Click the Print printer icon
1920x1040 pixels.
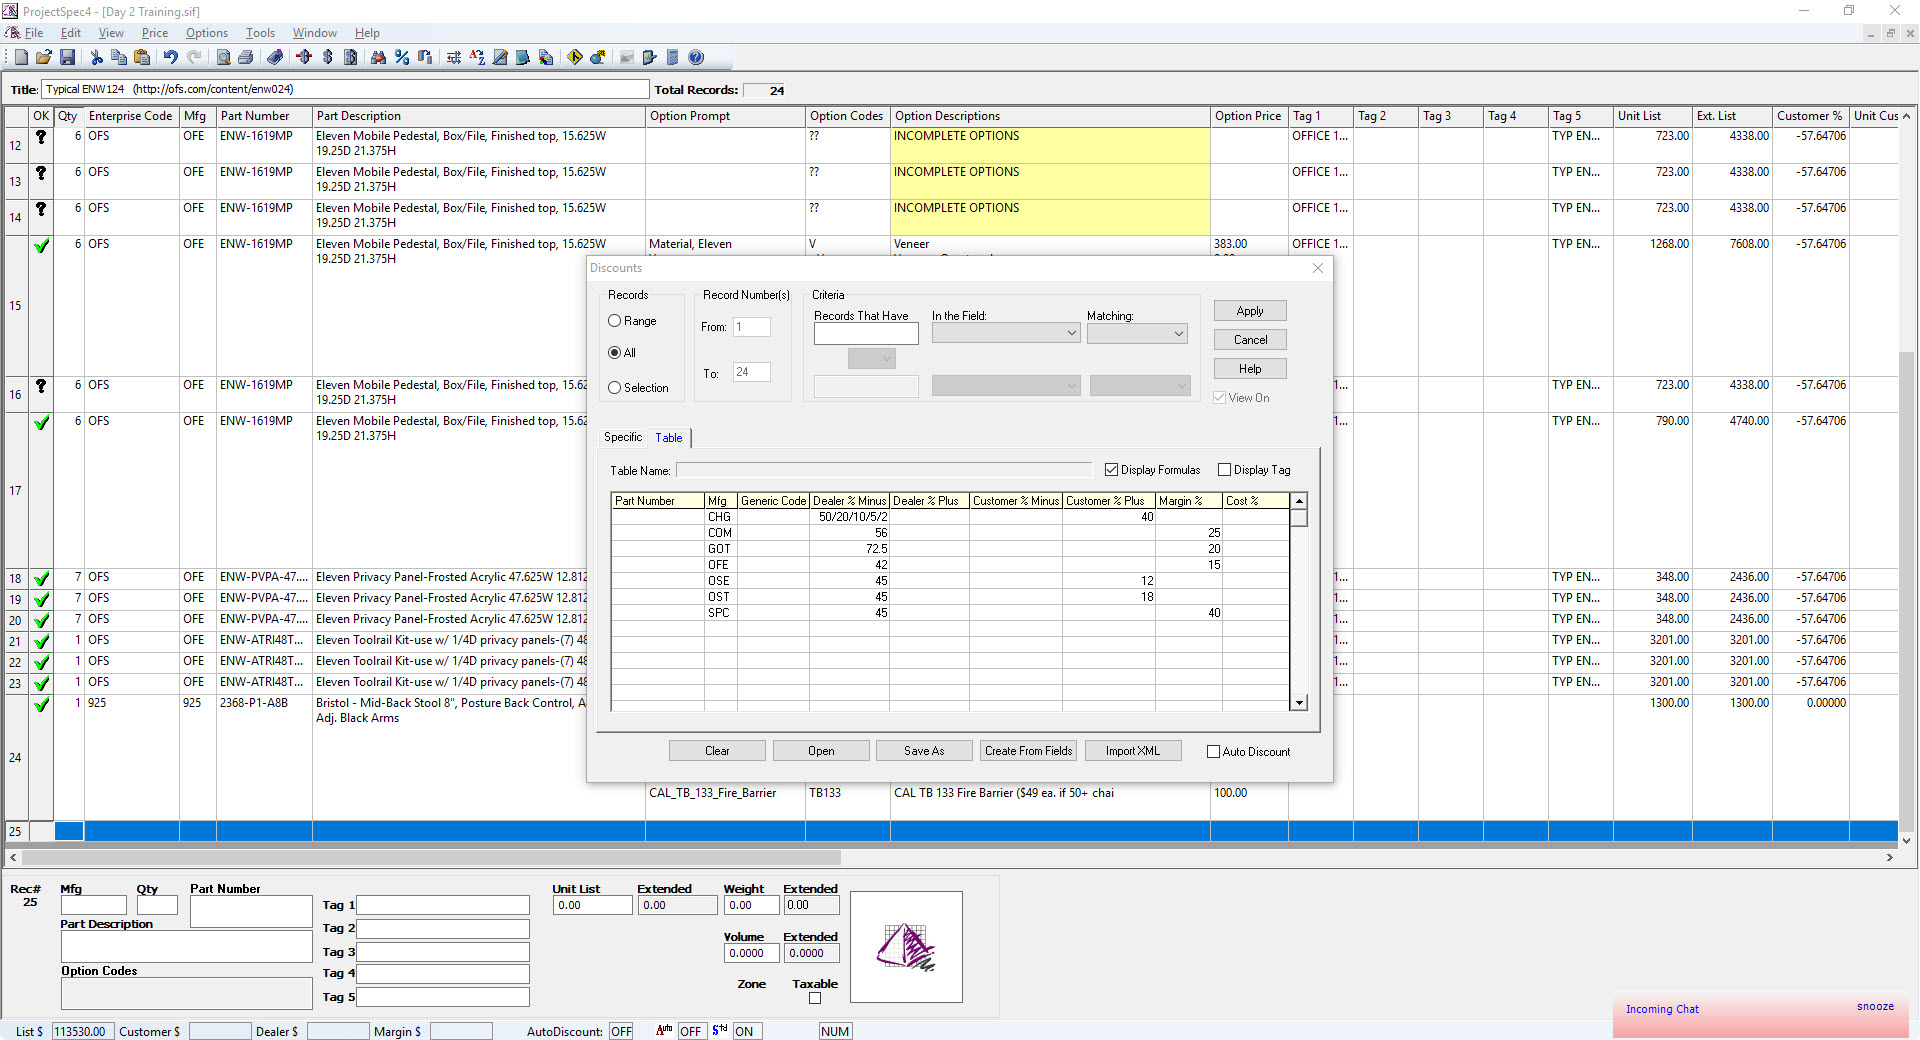click(246, 57)
